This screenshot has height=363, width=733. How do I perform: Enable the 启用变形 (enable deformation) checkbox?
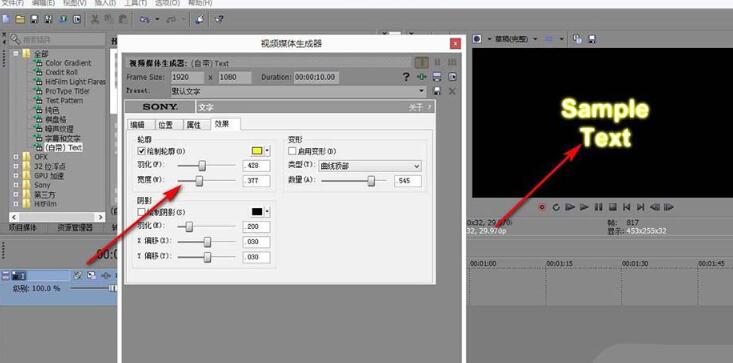pyautogui.click(x=292, y=151)
